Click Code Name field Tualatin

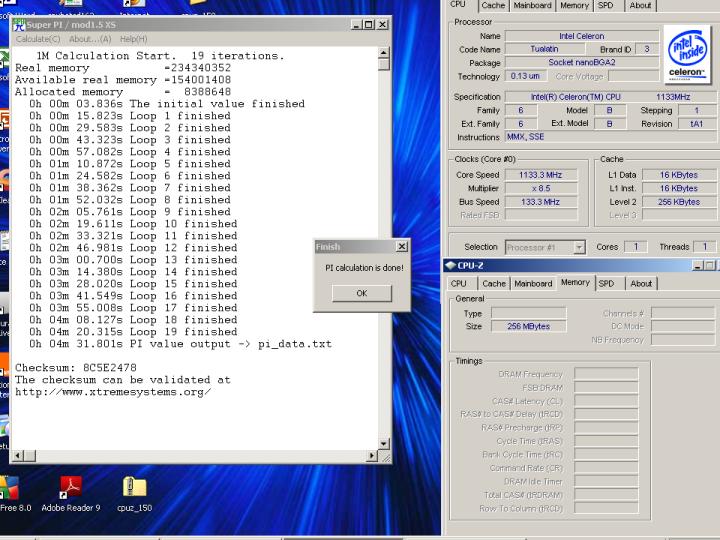coord(544,49)
